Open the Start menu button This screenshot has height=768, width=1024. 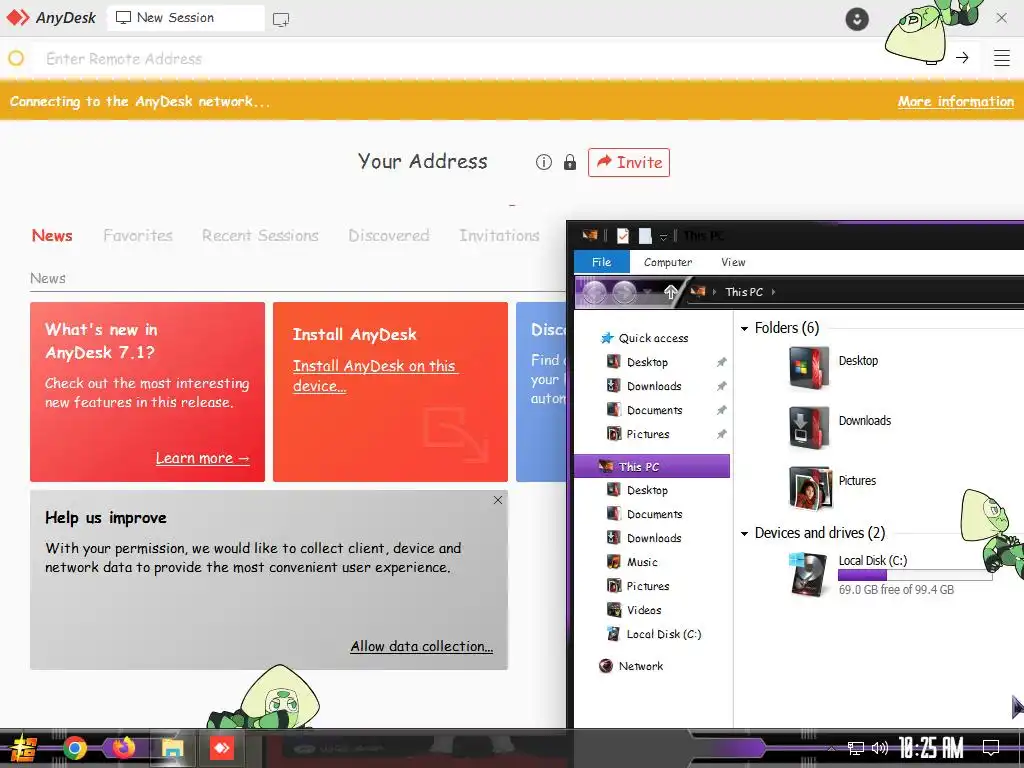click(x=22, y=748)
